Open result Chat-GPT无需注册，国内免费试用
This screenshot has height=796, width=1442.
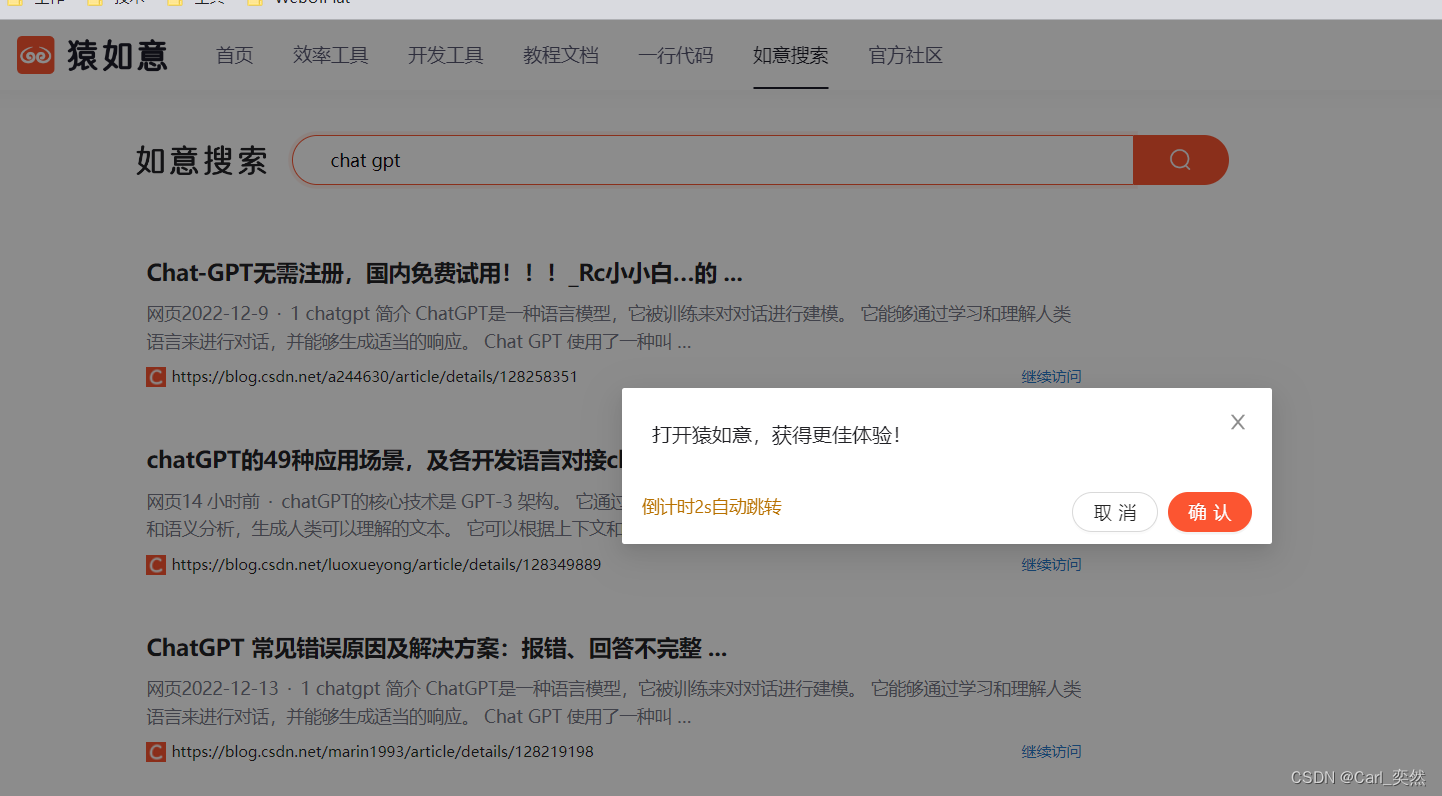[445, 273]
